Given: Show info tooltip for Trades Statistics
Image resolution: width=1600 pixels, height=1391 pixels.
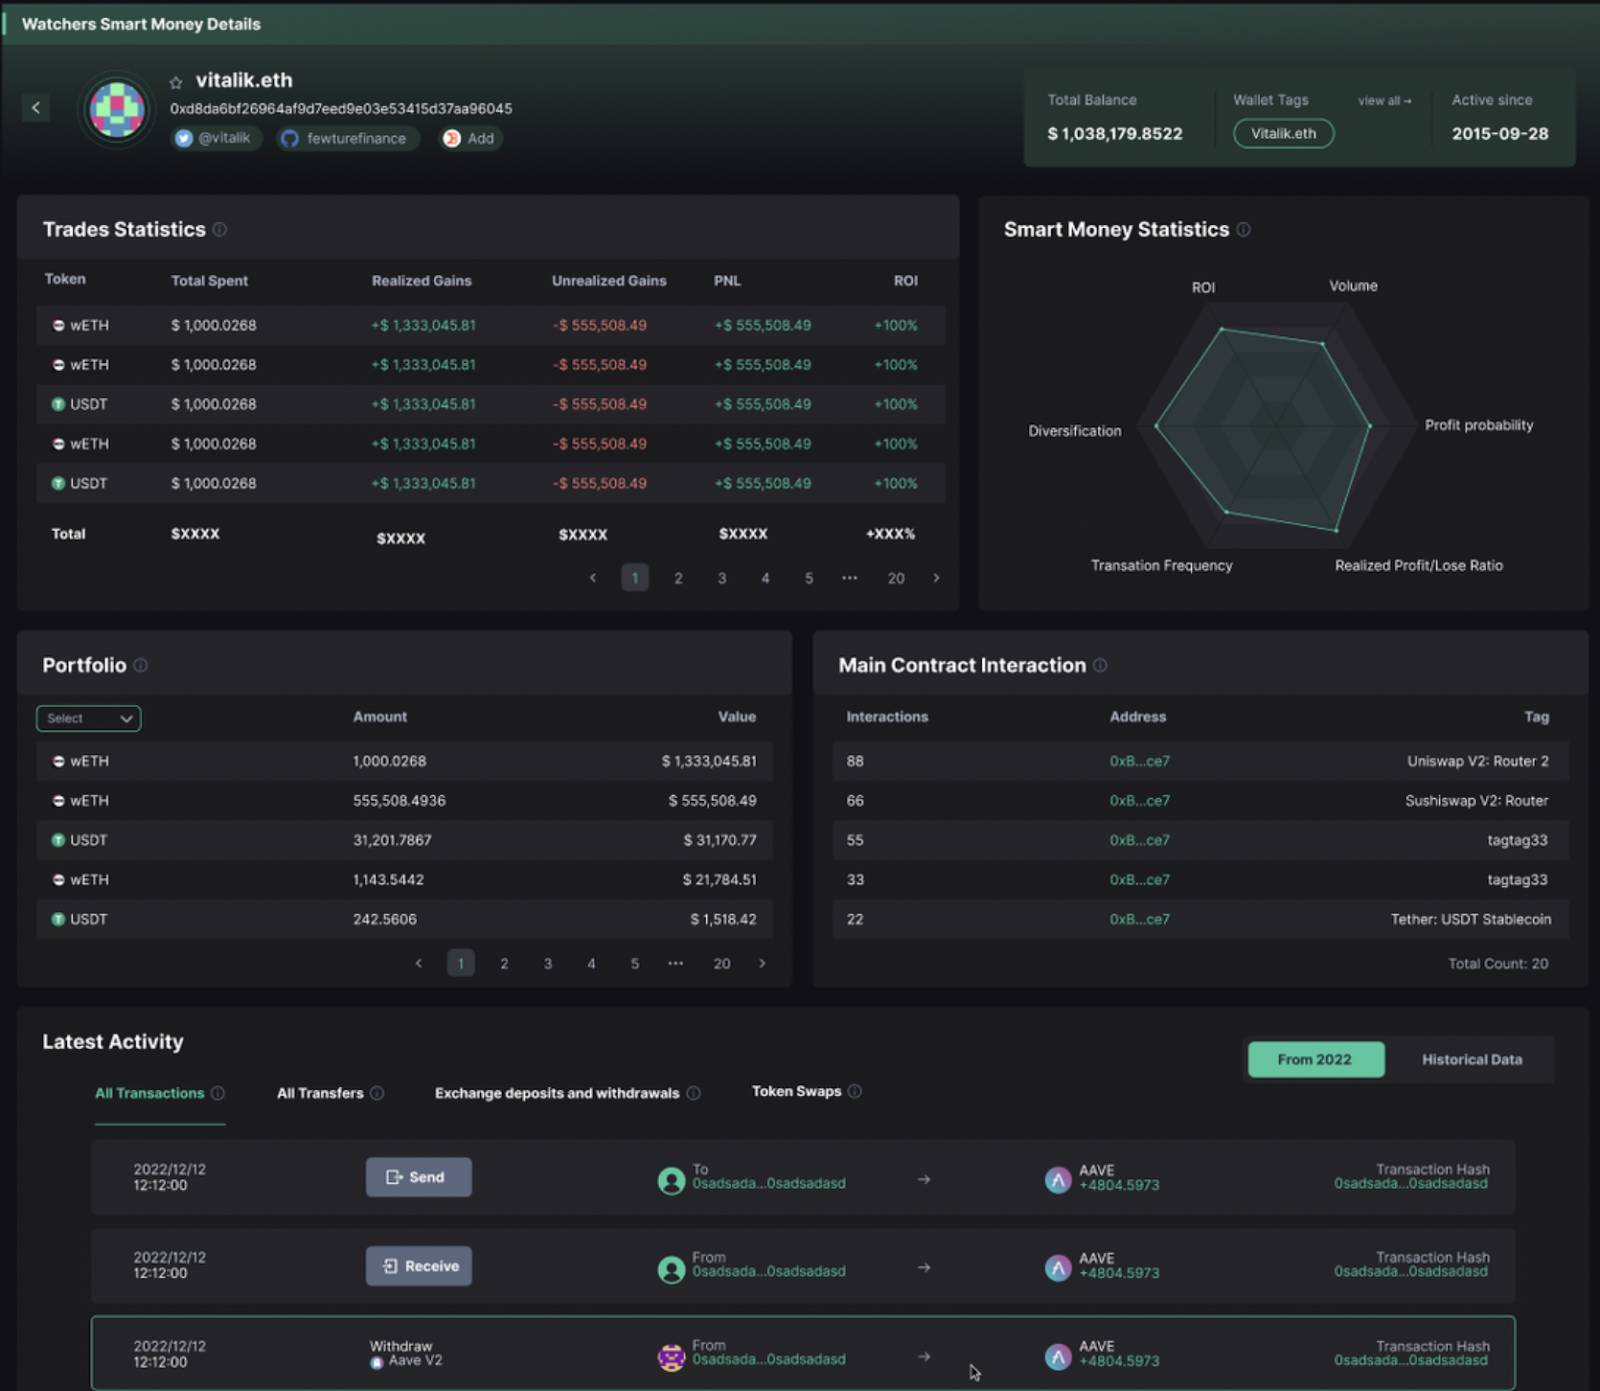Looking at the screenshot, I should point(220,230).
